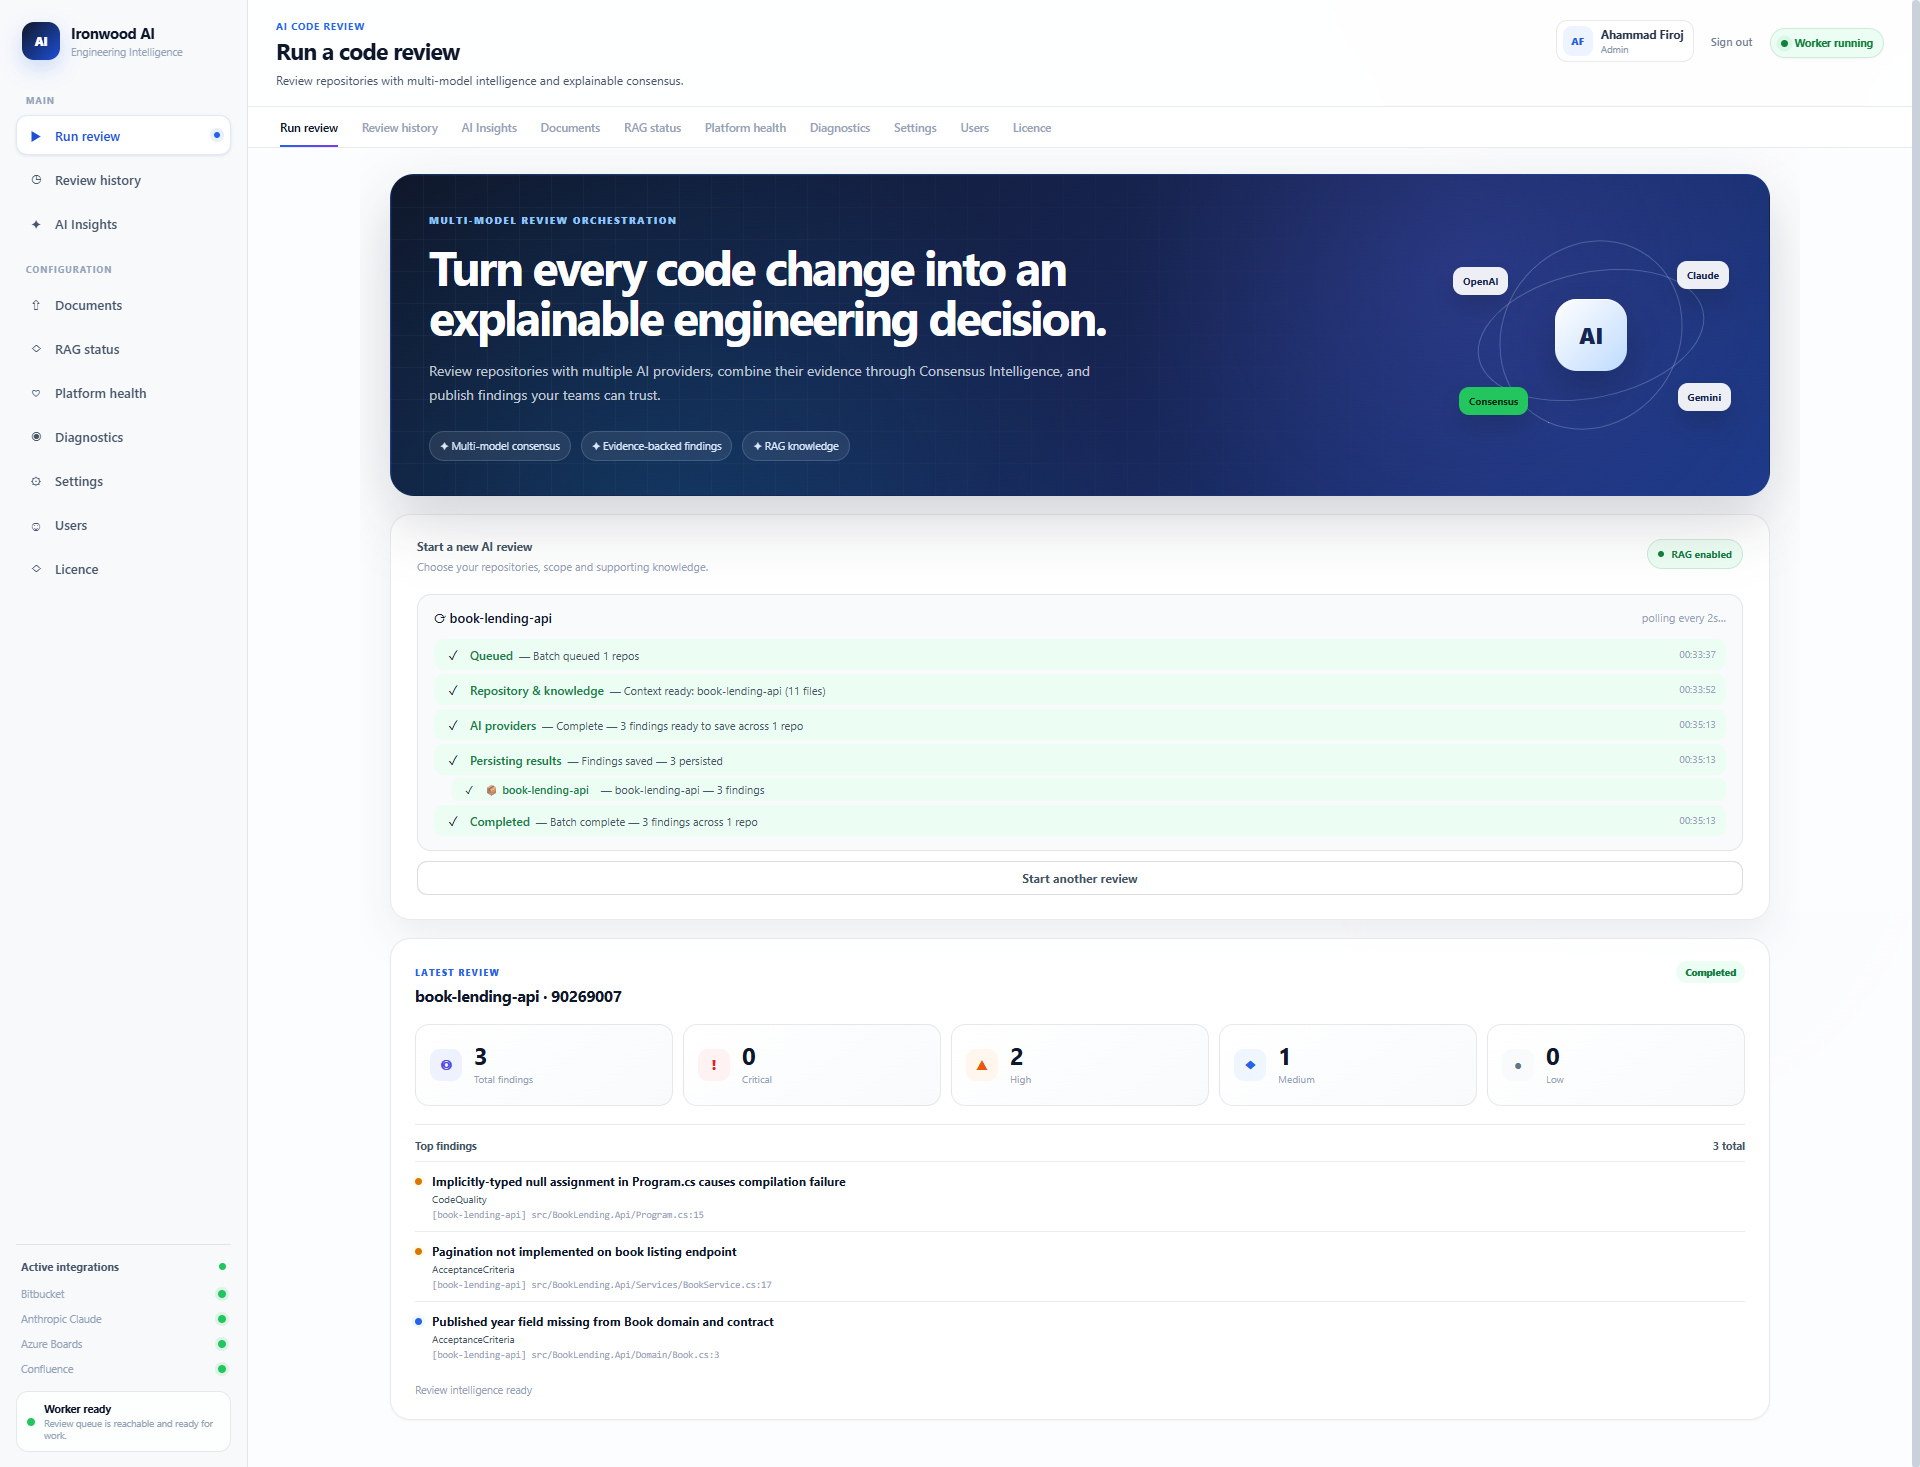Click the Repository & knowledge step row
This screenshot has height=1467, width=1920.
1080,691
